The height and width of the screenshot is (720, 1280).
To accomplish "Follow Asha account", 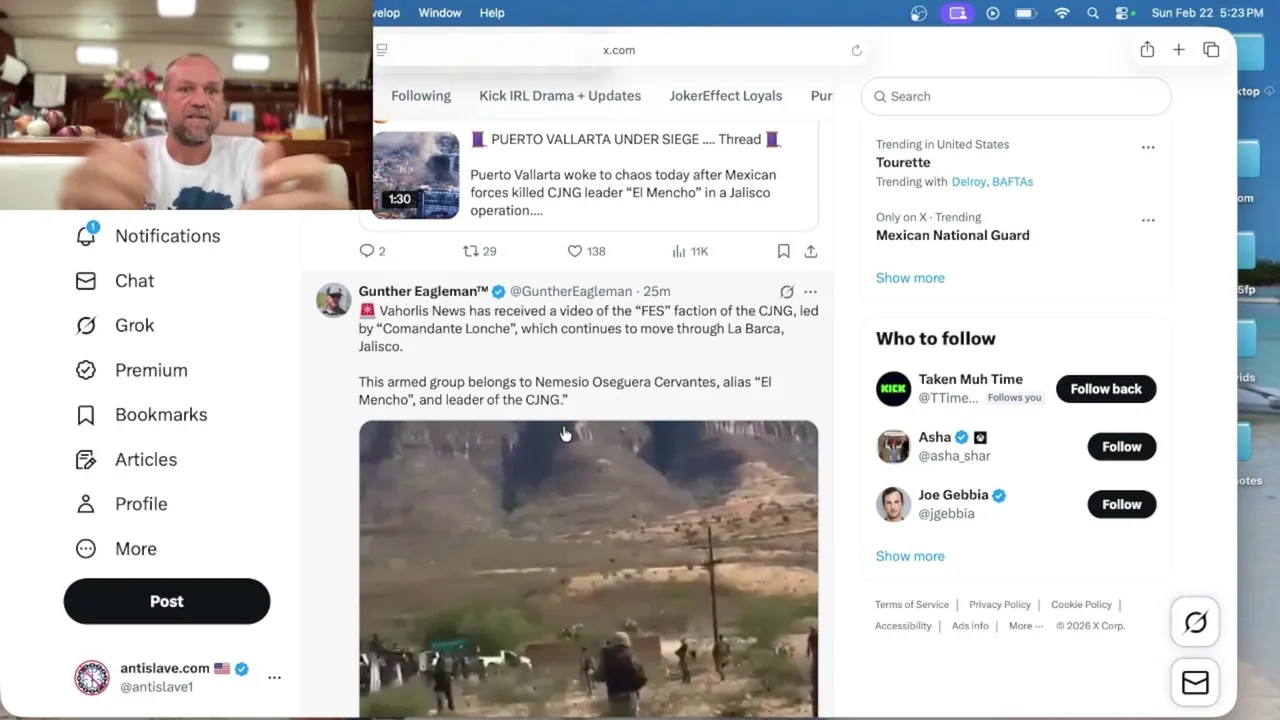I will (1121, 447).
